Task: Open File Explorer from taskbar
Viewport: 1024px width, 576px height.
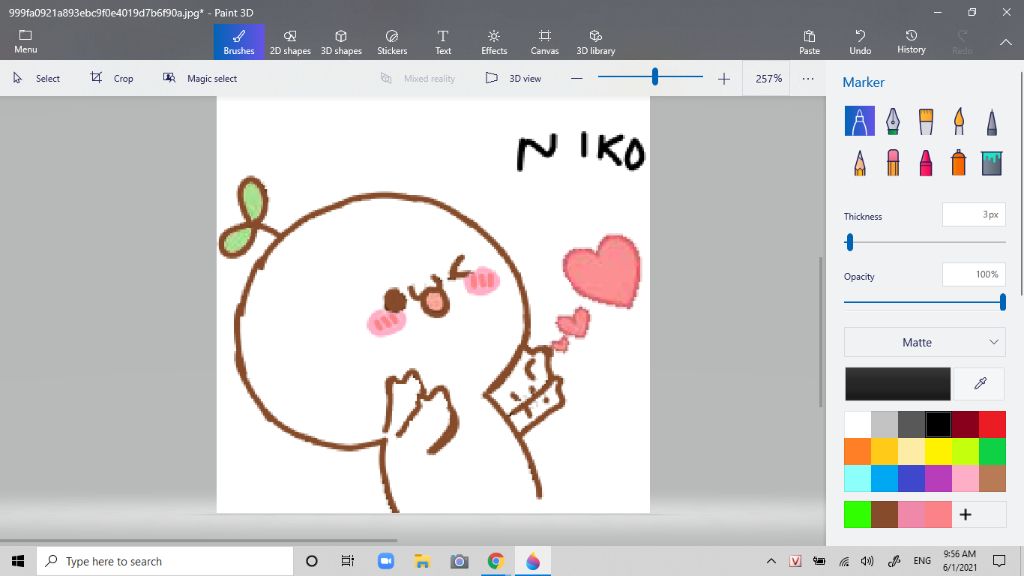Action: (x=423, y=561)
